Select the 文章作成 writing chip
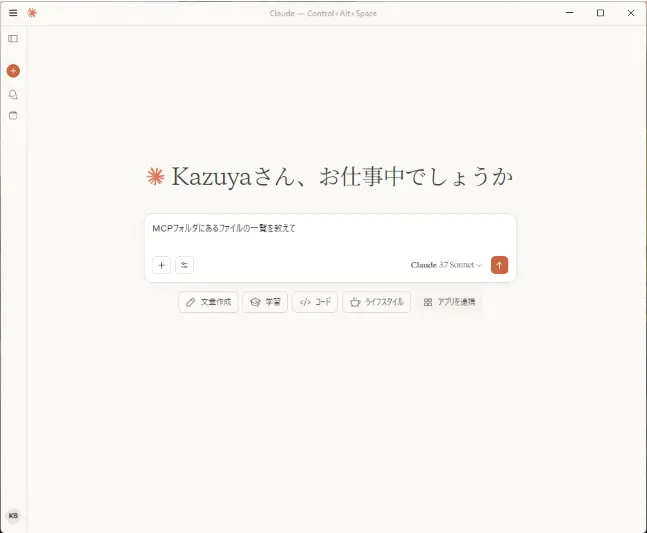The width and height of the screenshot is (647, 533). pos(208,302)
